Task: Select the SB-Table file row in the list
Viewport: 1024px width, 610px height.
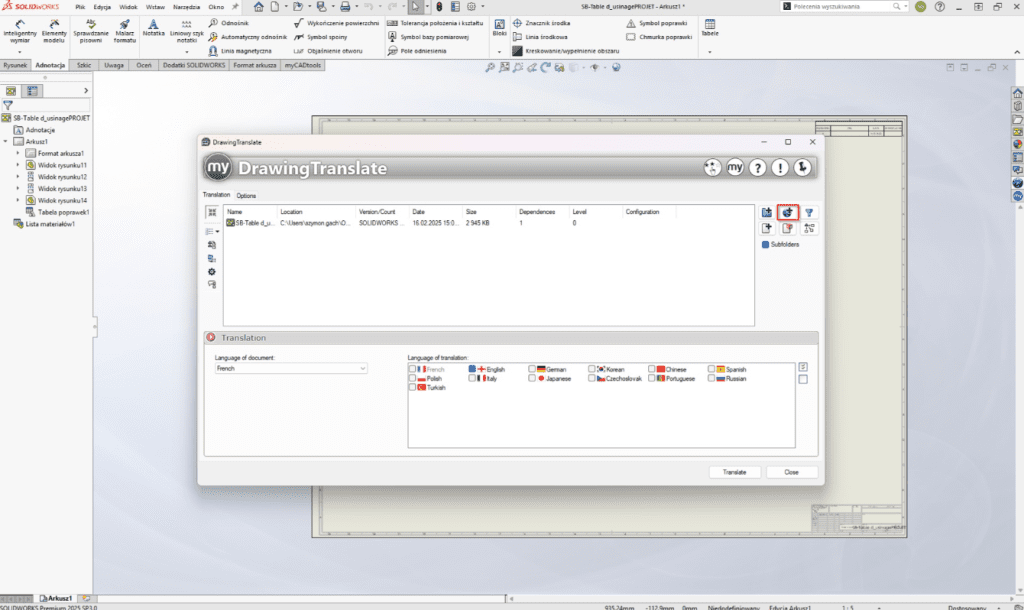Action: (488, 223)
